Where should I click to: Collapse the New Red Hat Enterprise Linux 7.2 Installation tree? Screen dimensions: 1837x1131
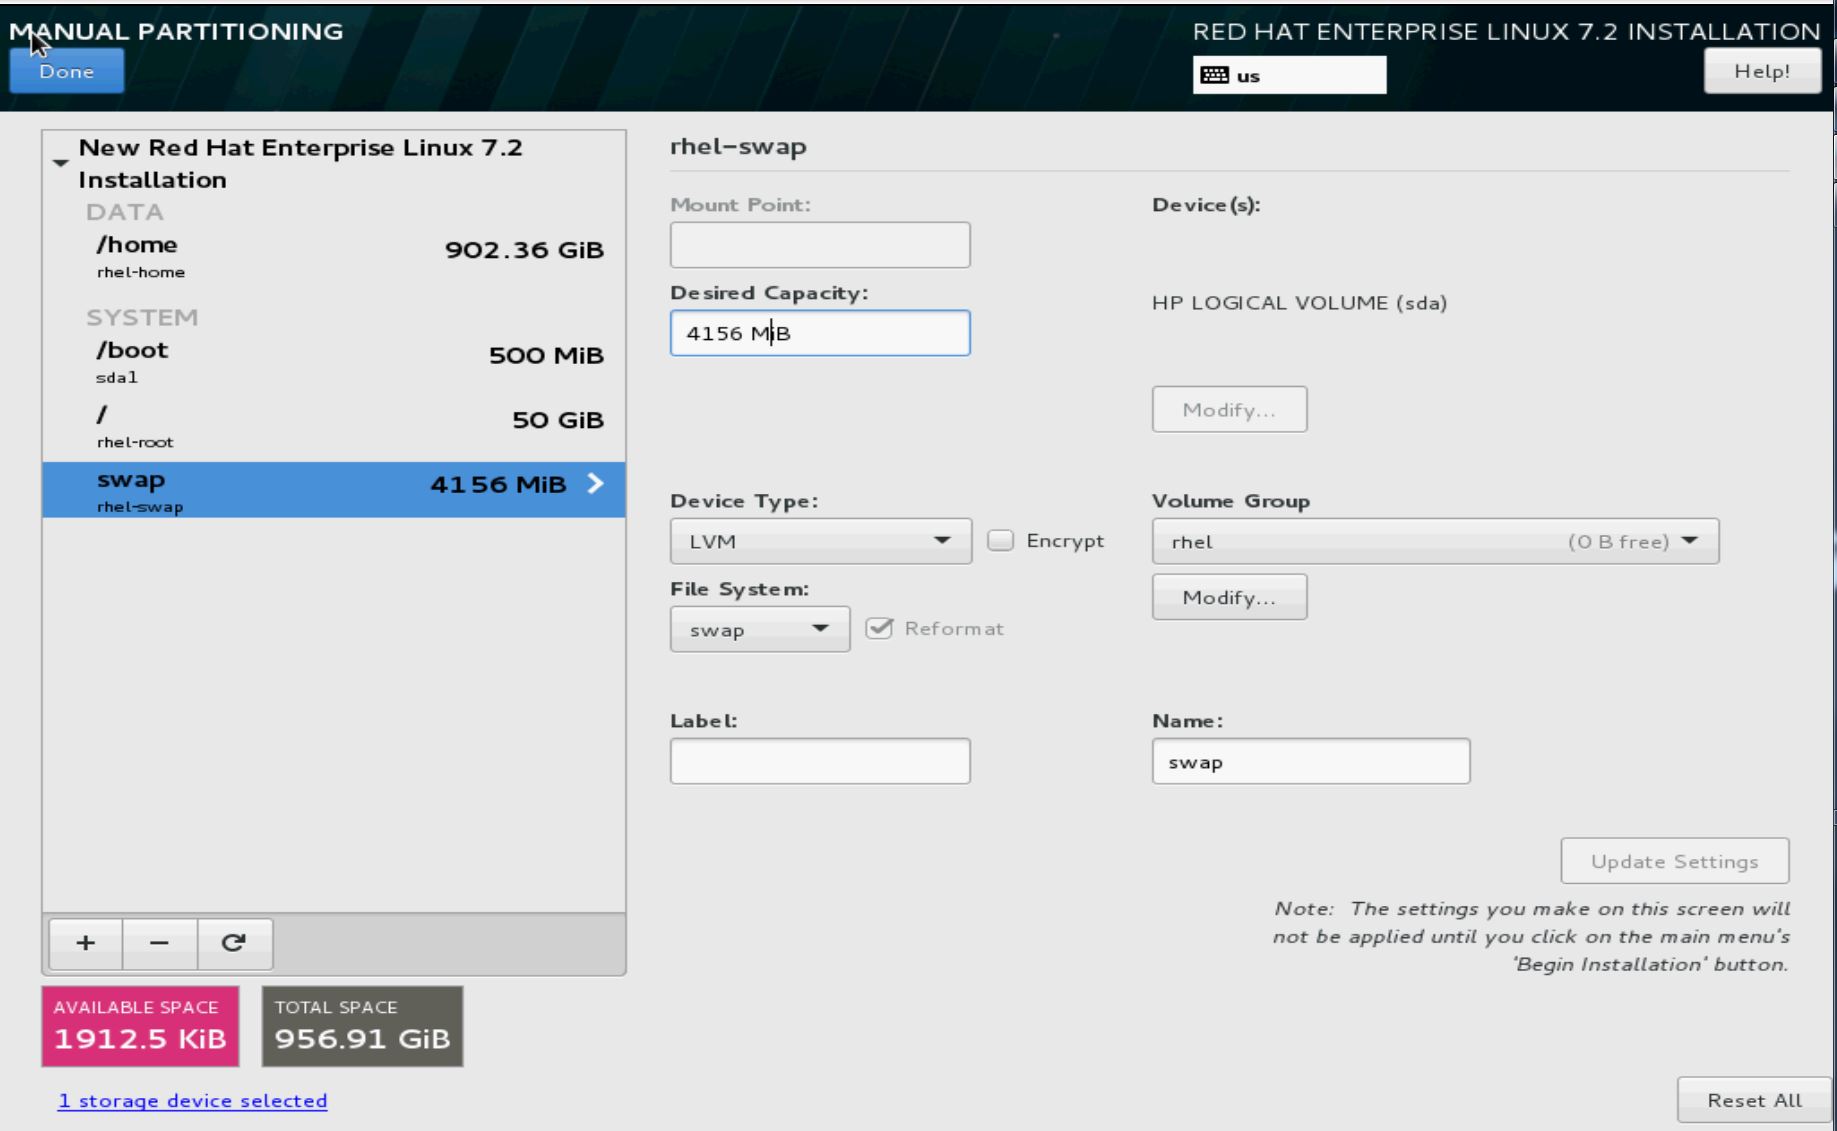(60, 163)
